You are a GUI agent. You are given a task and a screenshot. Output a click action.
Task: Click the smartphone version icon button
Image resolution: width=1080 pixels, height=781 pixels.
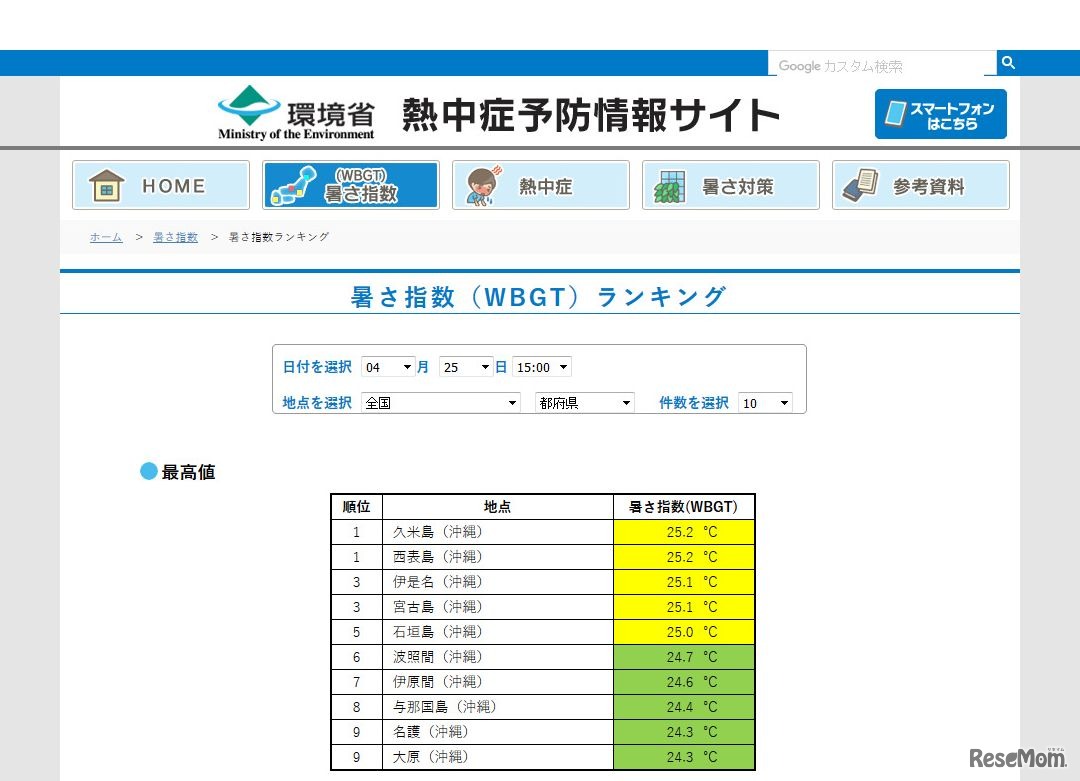point(940,114)
